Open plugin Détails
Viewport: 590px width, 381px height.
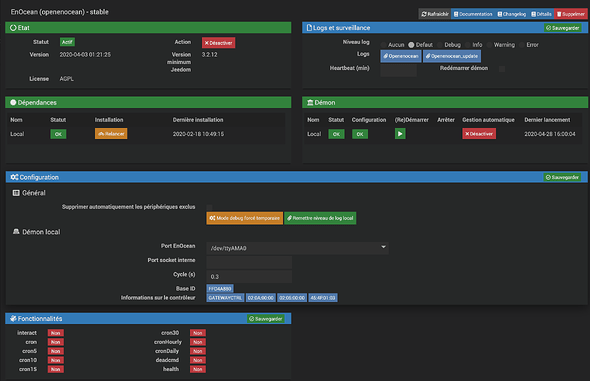coord(541,14)
